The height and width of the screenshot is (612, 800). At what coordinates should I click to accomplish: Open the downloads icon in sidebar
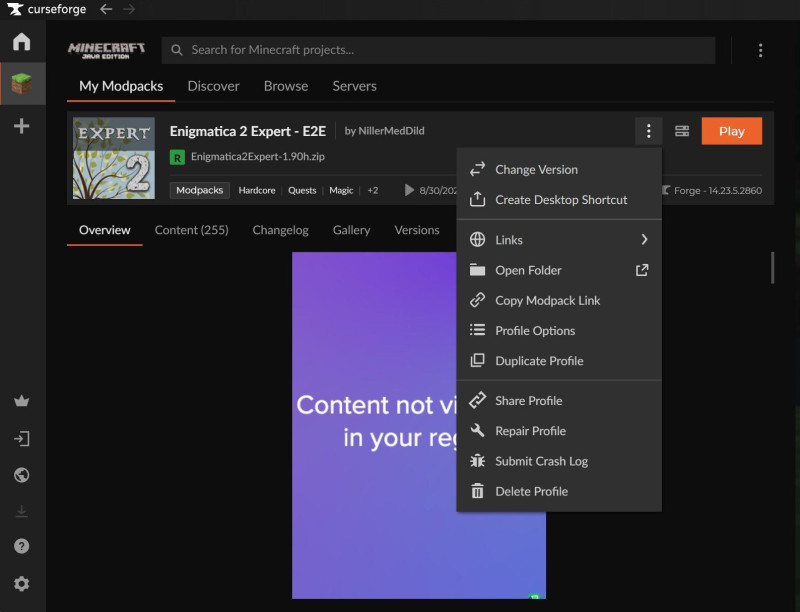tap(21, 511)
